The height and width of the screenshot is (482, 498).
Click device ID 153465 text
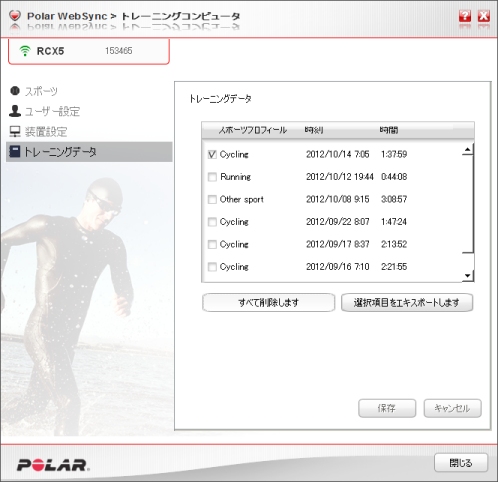coord(119,51)
